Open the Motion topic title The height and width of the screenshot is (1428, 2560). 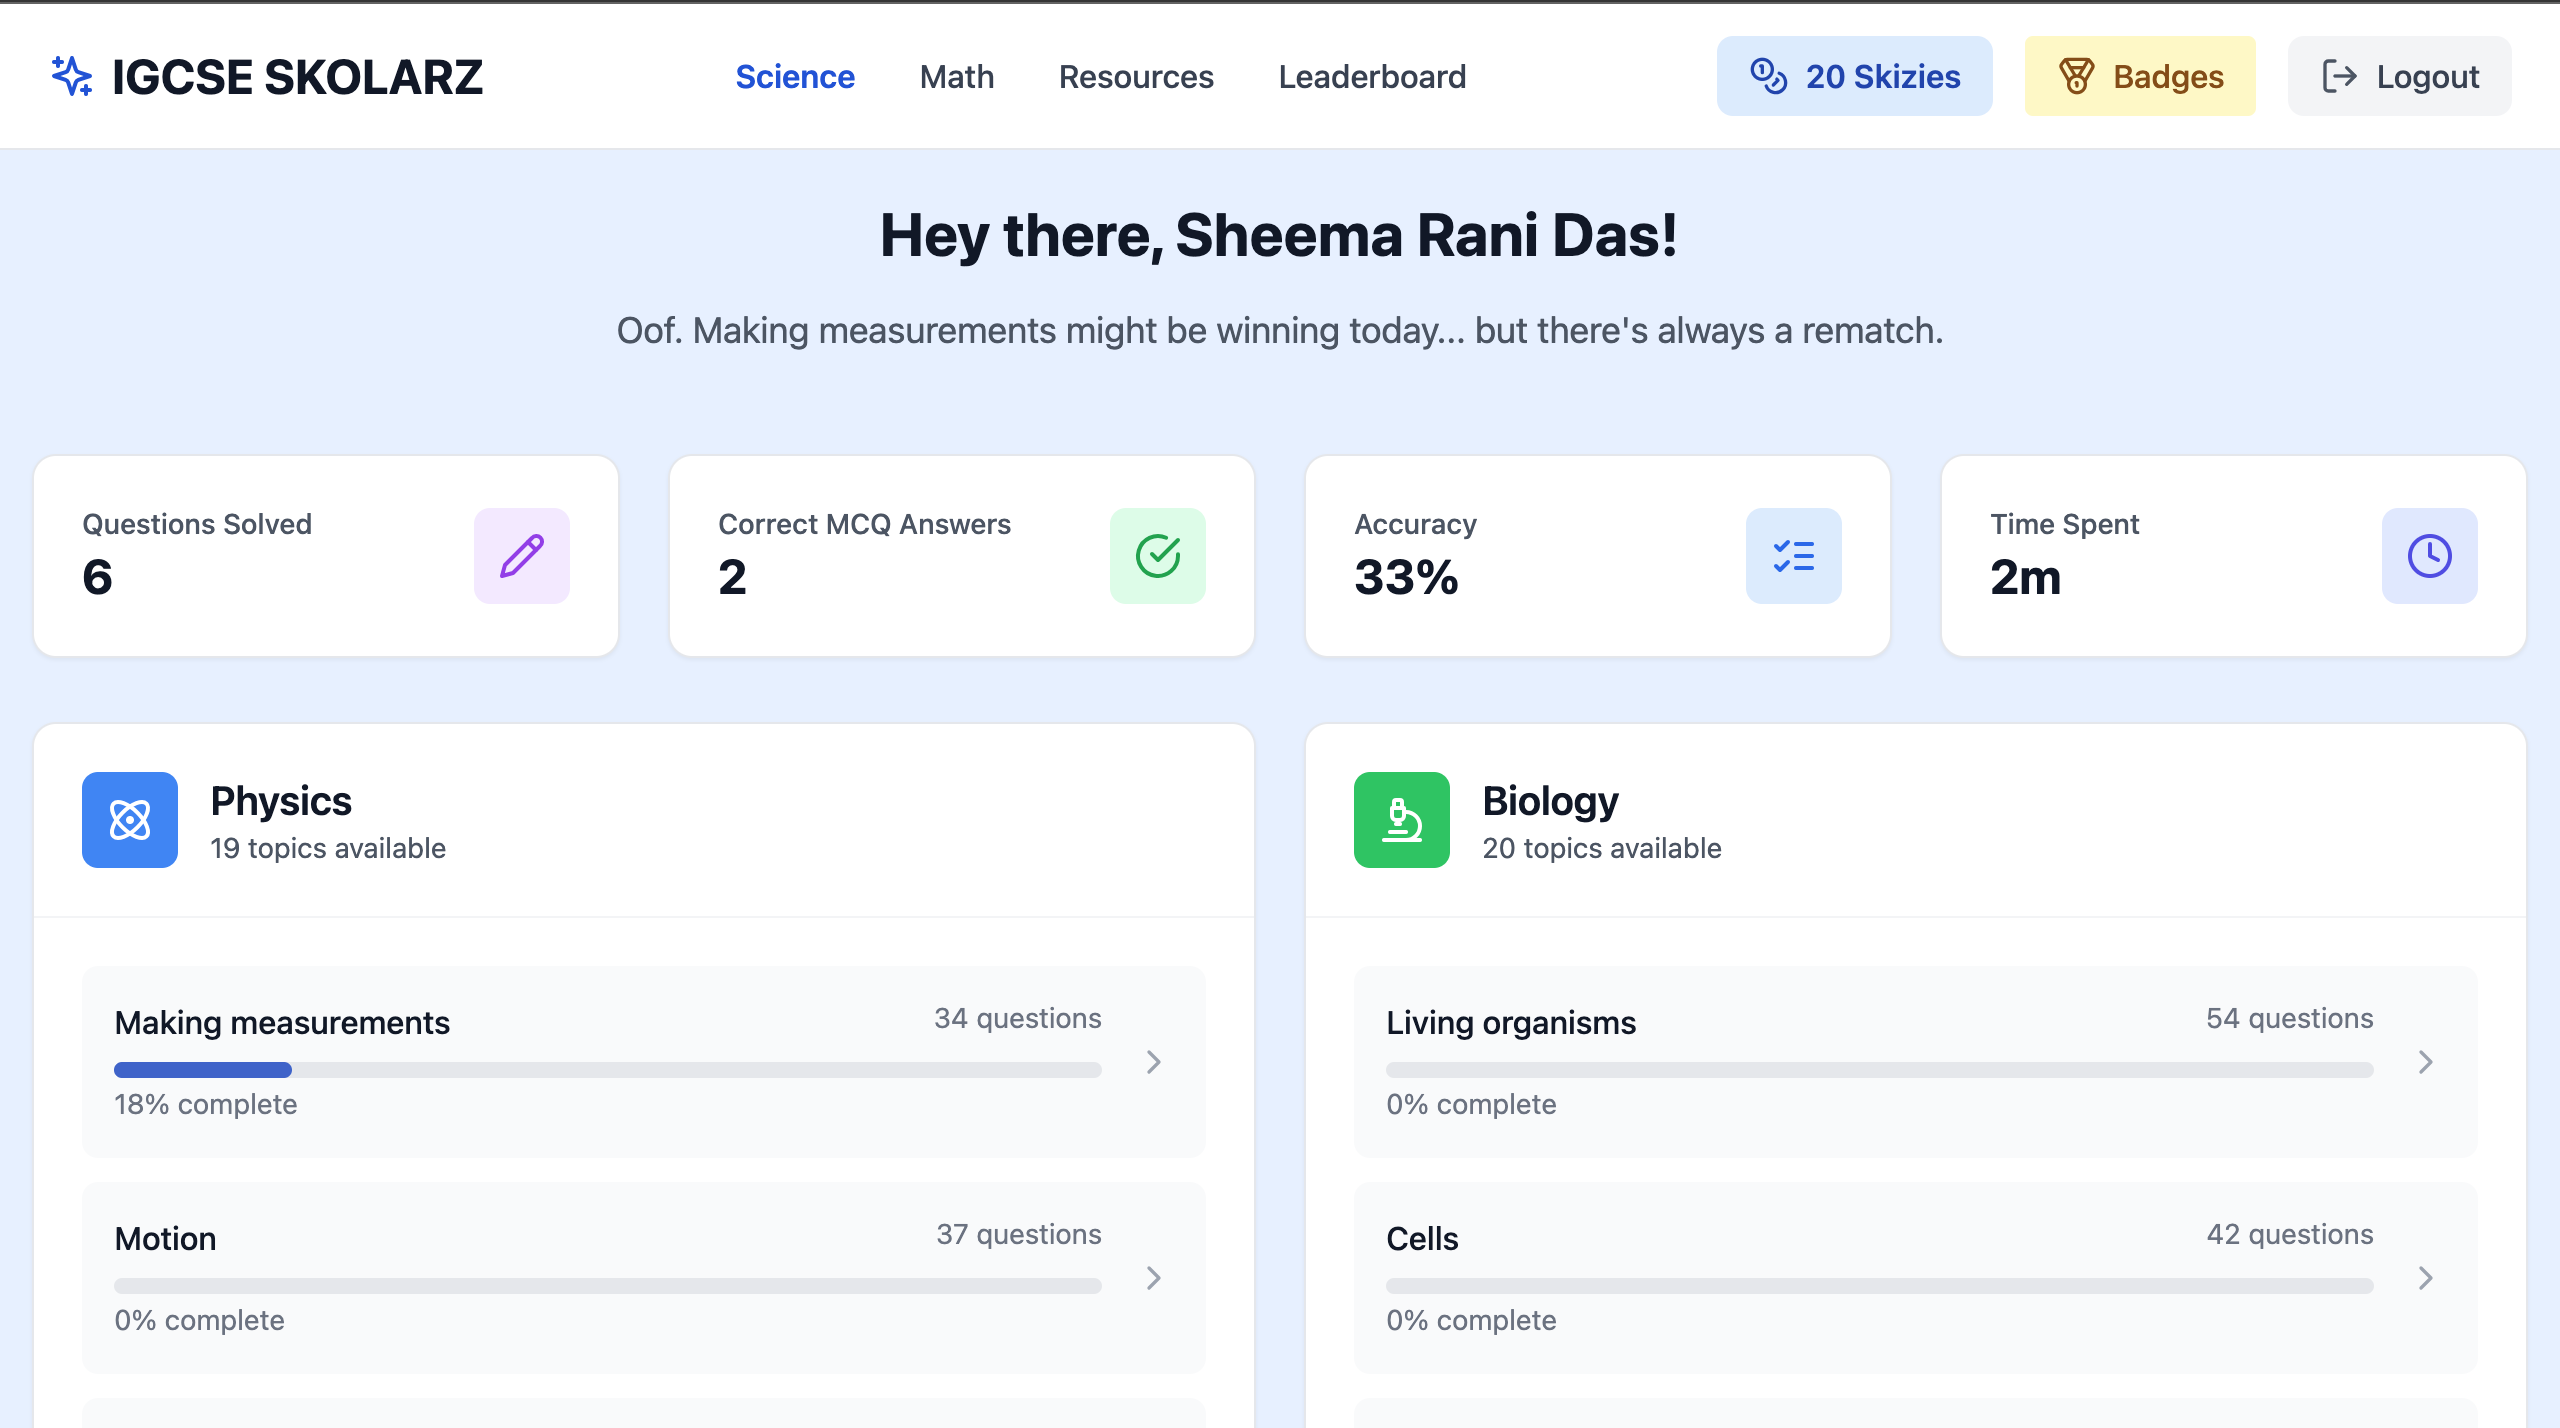165,1239
